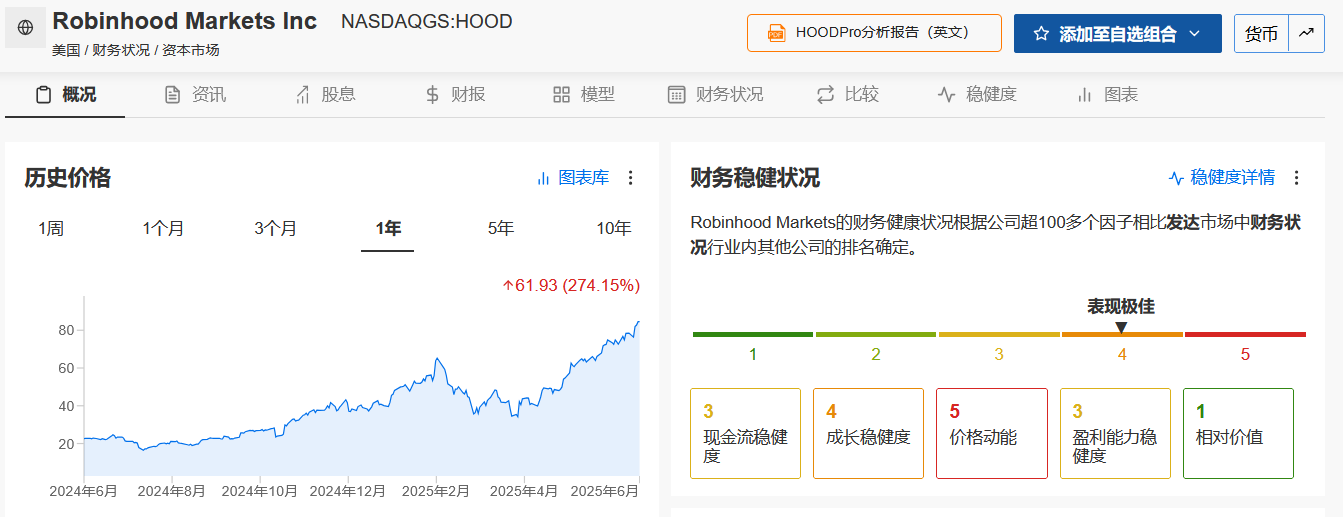The width and height of the screenshot is (1343, 517).
Task: Select the 1年 price range
Action: pyautogui.click(x=388, y=229)
